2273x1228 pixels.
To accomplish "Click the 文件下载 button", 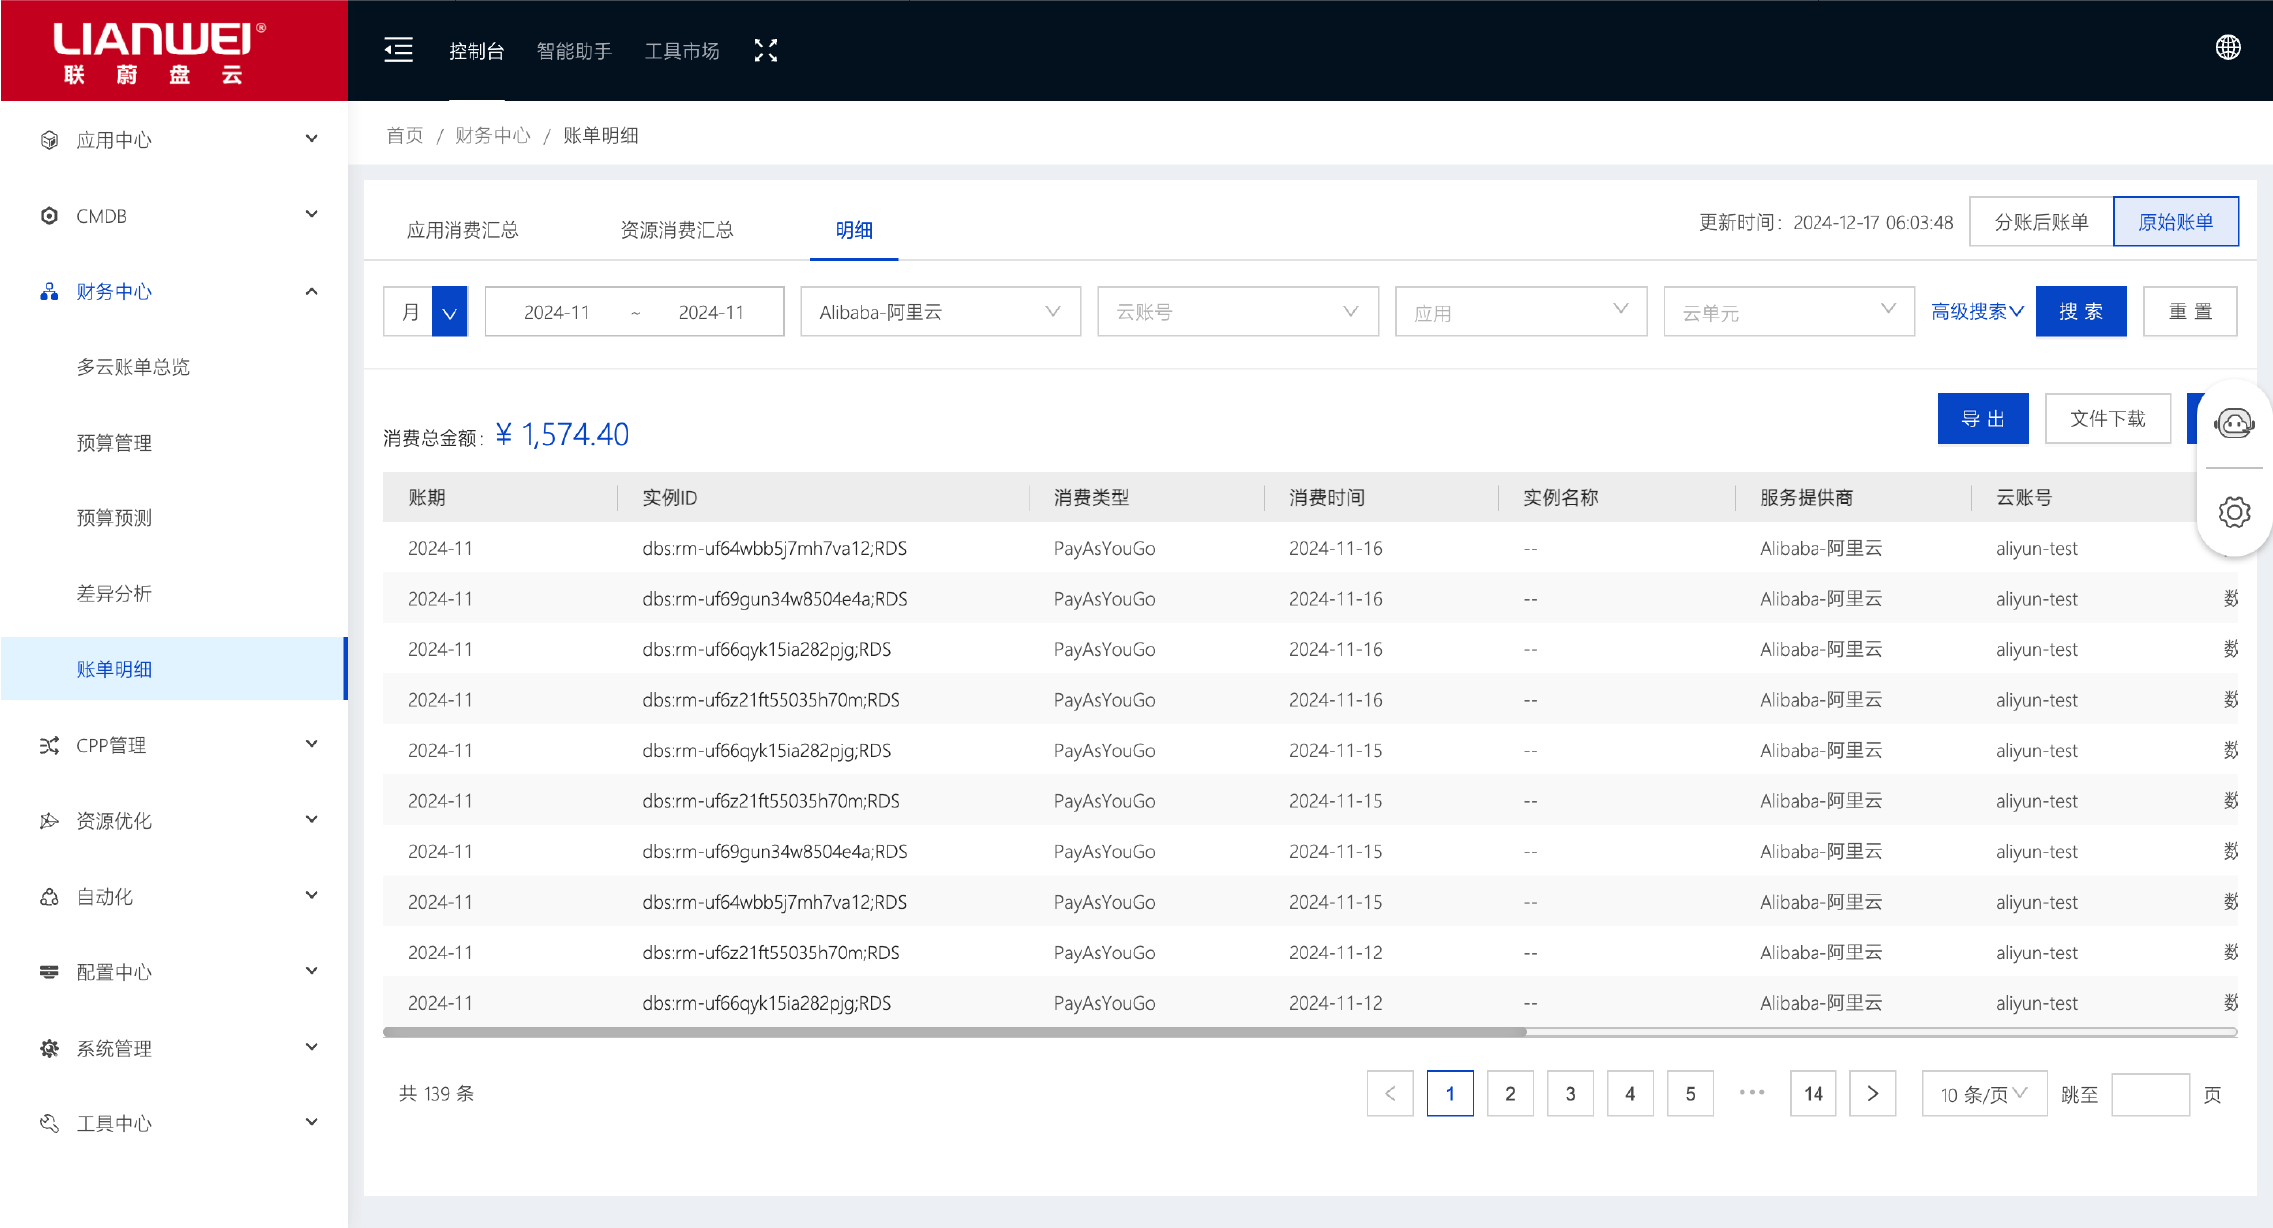I will (x=2108, y=419).
